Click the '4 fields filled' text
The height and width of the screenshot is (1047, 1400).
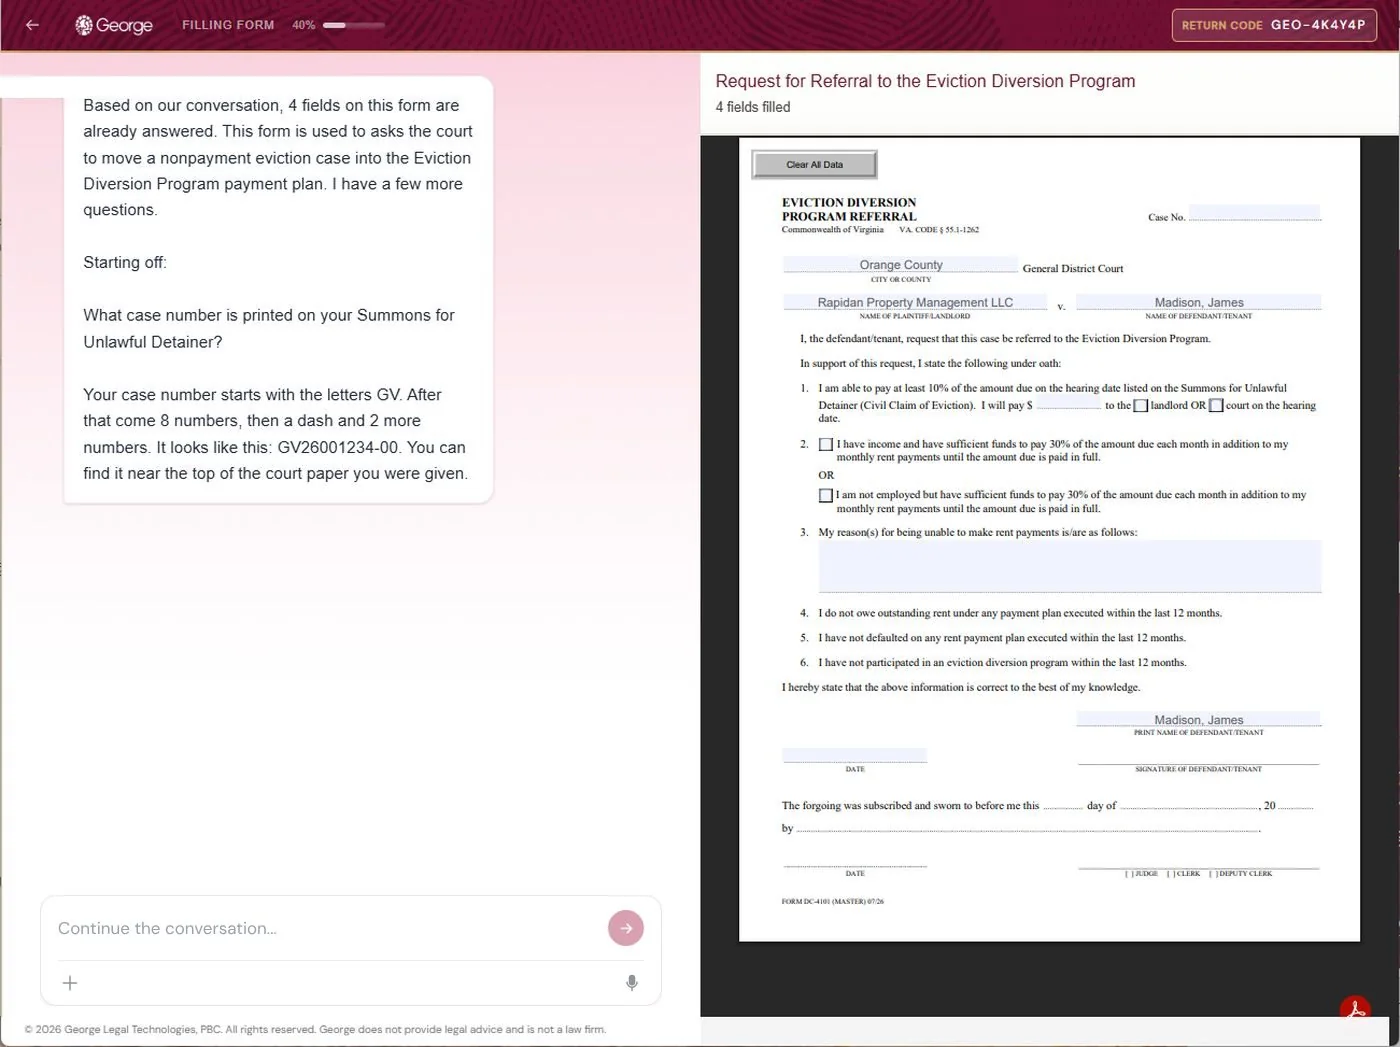click(x=753, y=107)
